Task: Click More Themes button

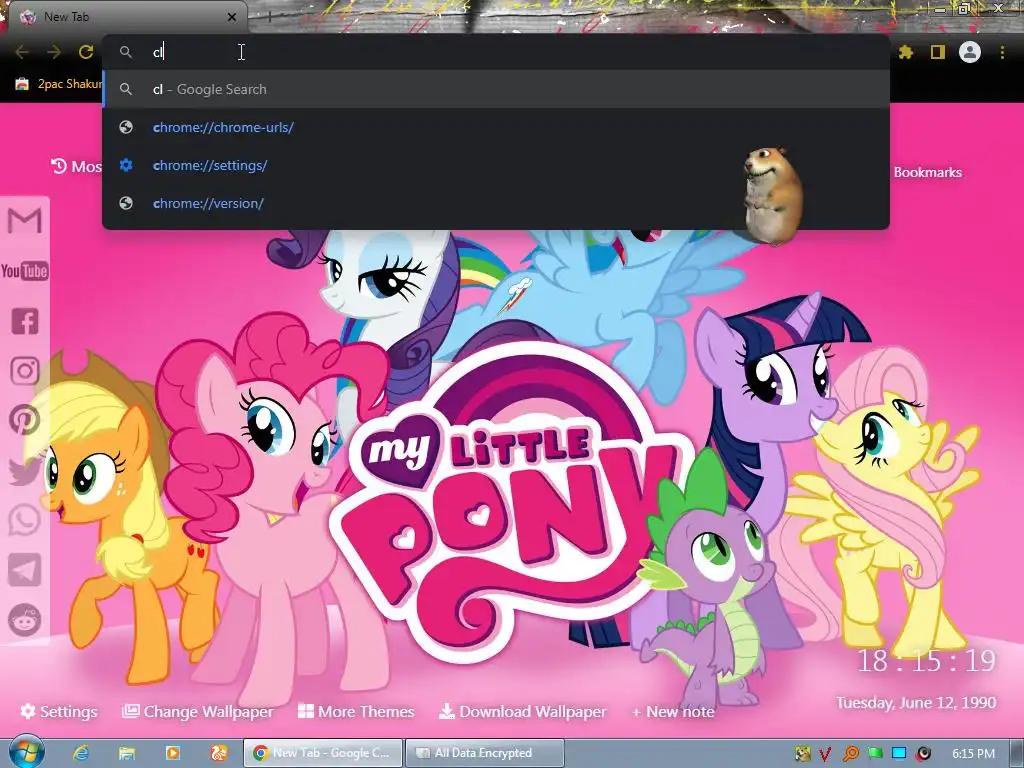Action: (356, 711)
